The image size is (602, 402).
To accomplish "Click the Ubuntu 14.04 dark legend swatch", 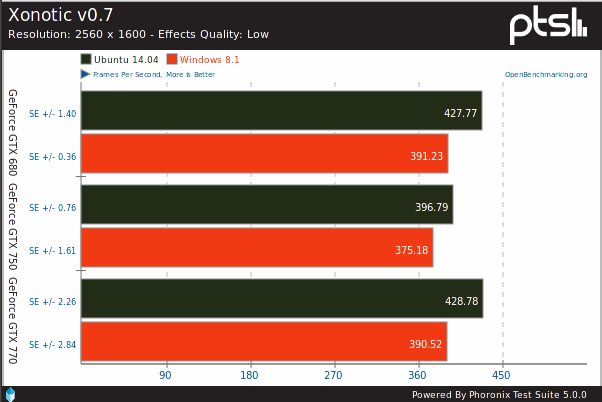I will click(x=86, y=59).
